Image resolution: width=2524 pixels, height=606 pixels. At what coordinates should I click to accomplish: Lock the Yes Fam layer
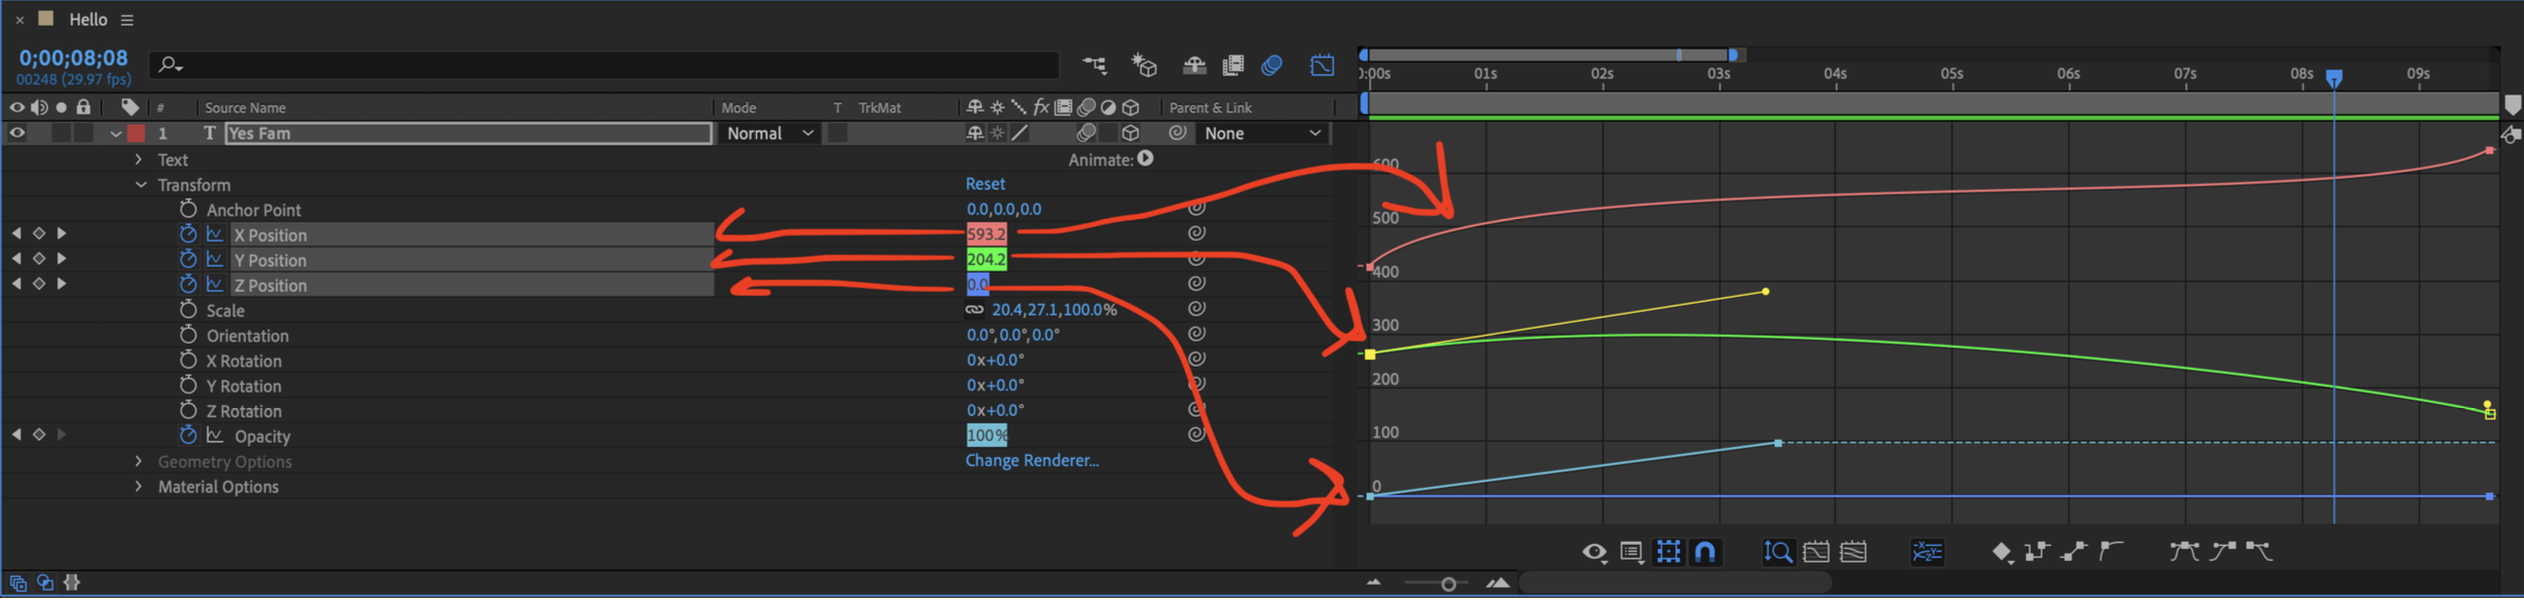point(84,133)
